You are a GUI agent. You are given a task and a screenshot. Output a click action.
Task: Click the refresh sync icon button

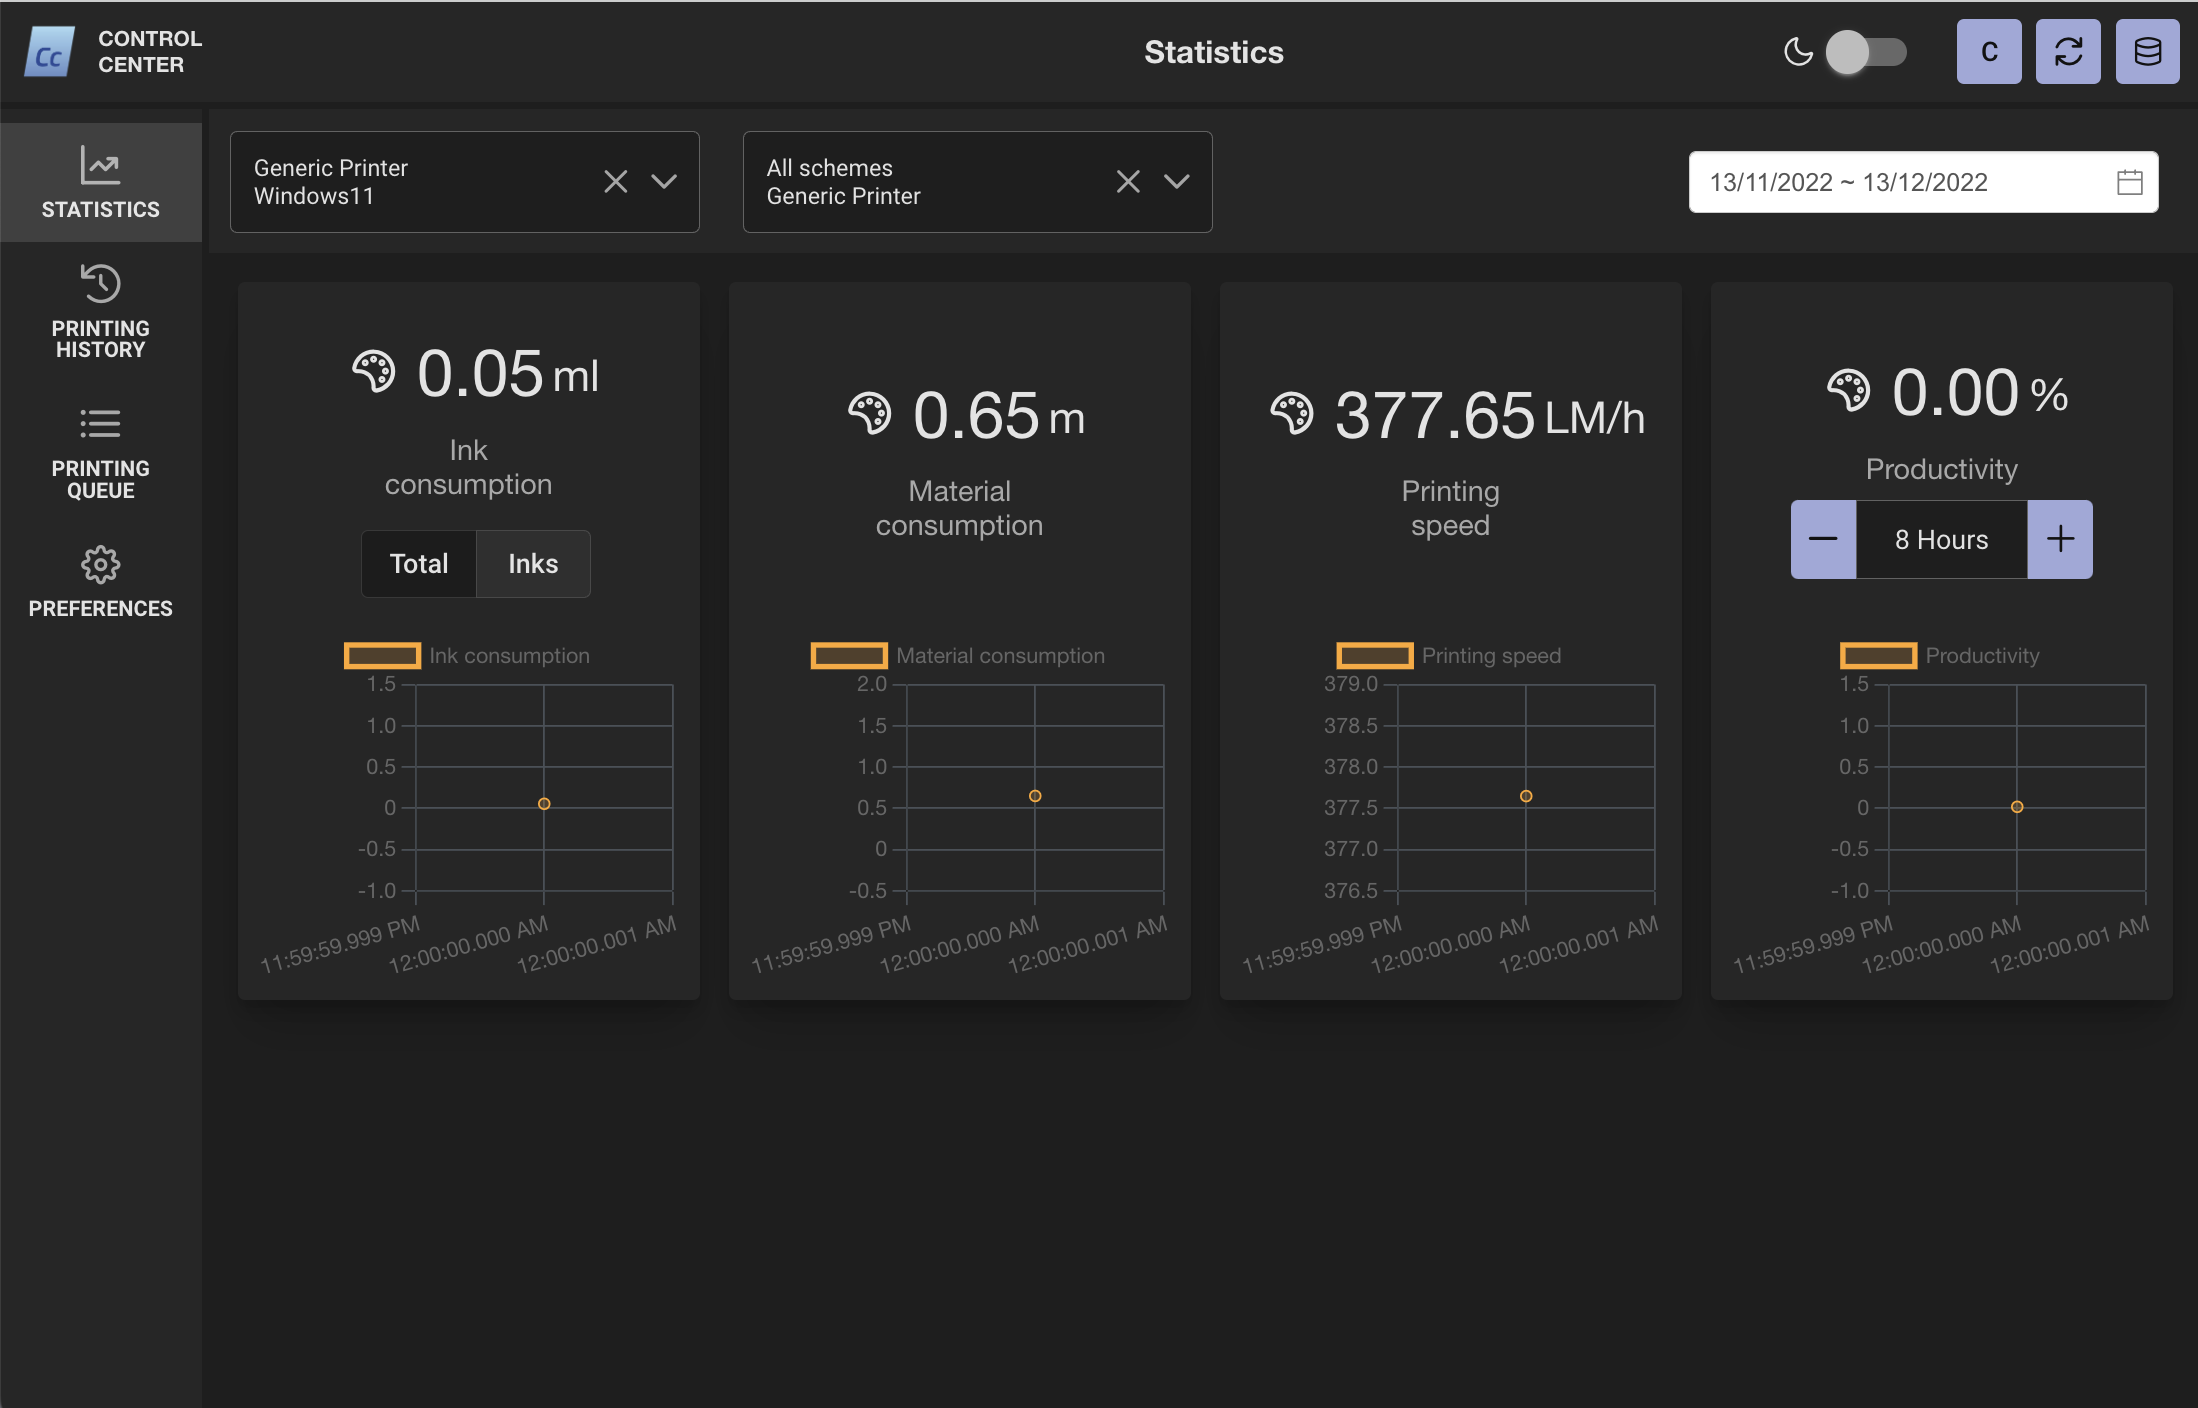pyautogui.click(x=2068, y=52)
